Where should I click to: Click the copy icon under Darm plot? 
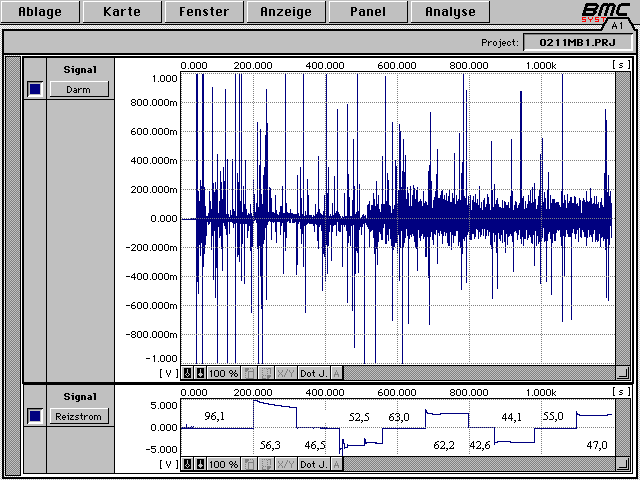coord(249,373)
